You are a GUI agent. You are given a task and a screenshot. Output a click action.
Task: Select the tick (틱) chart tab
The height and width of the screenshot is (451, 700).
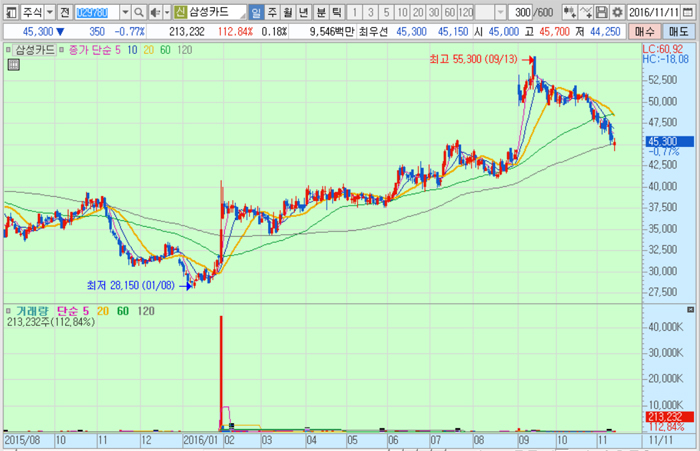(x=335, y=12)
